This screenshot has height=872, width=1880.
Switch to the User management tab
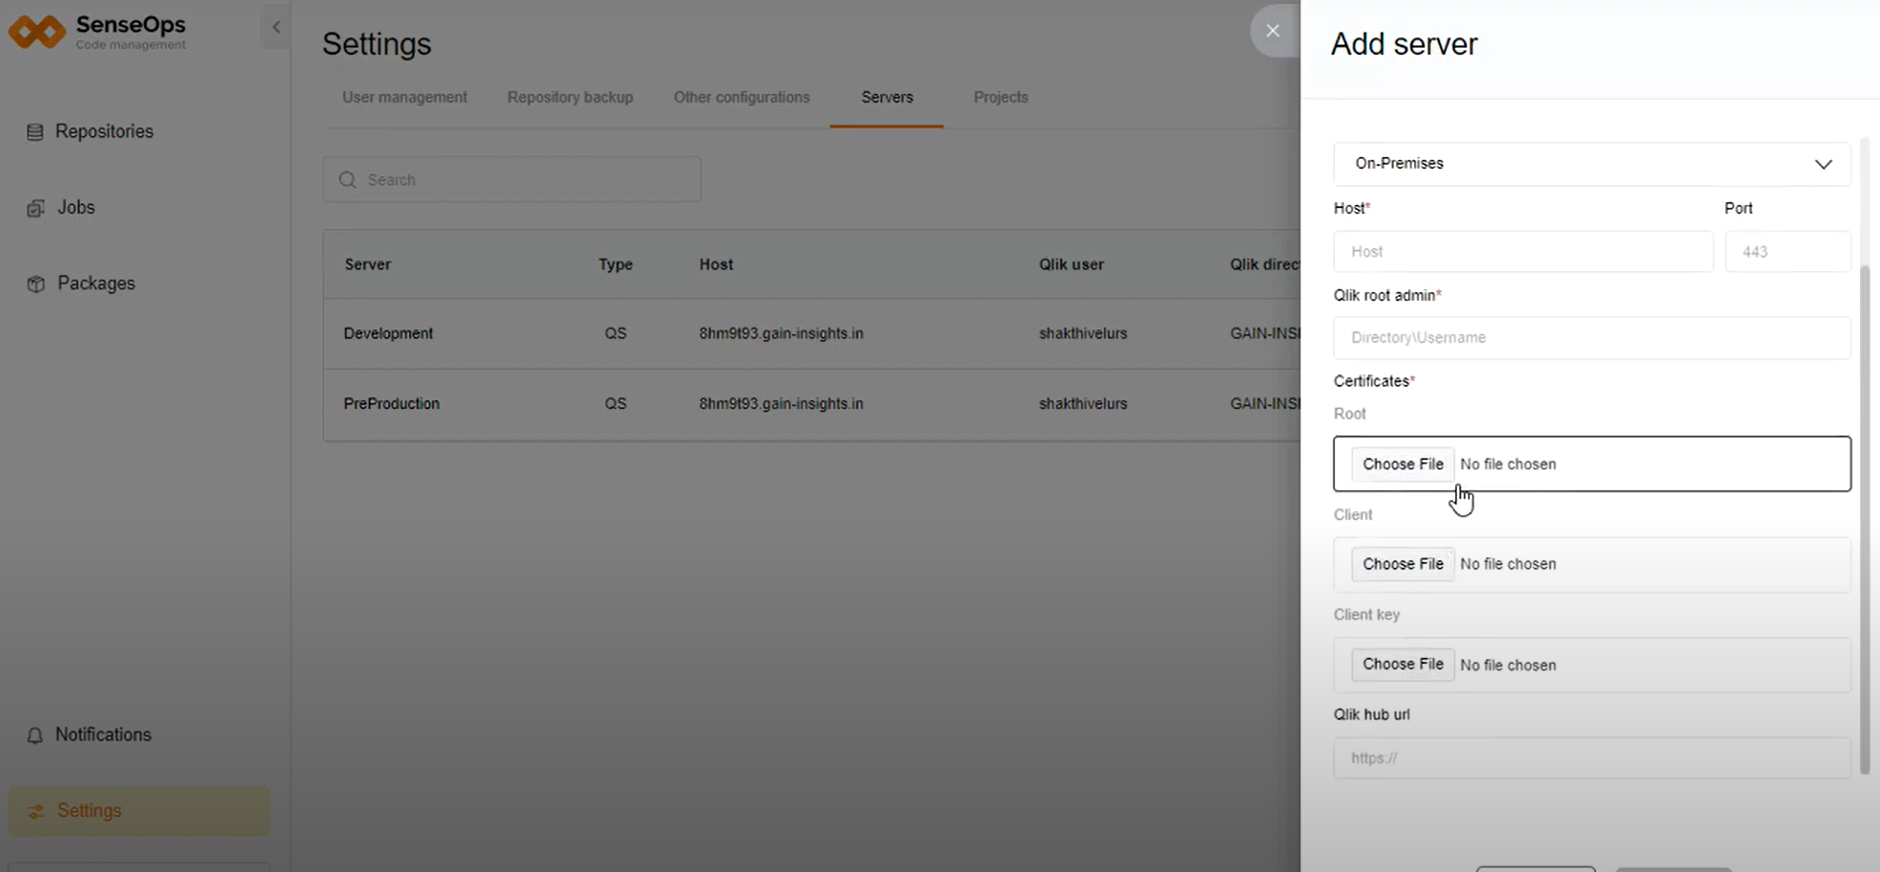[x=404, y=97]
